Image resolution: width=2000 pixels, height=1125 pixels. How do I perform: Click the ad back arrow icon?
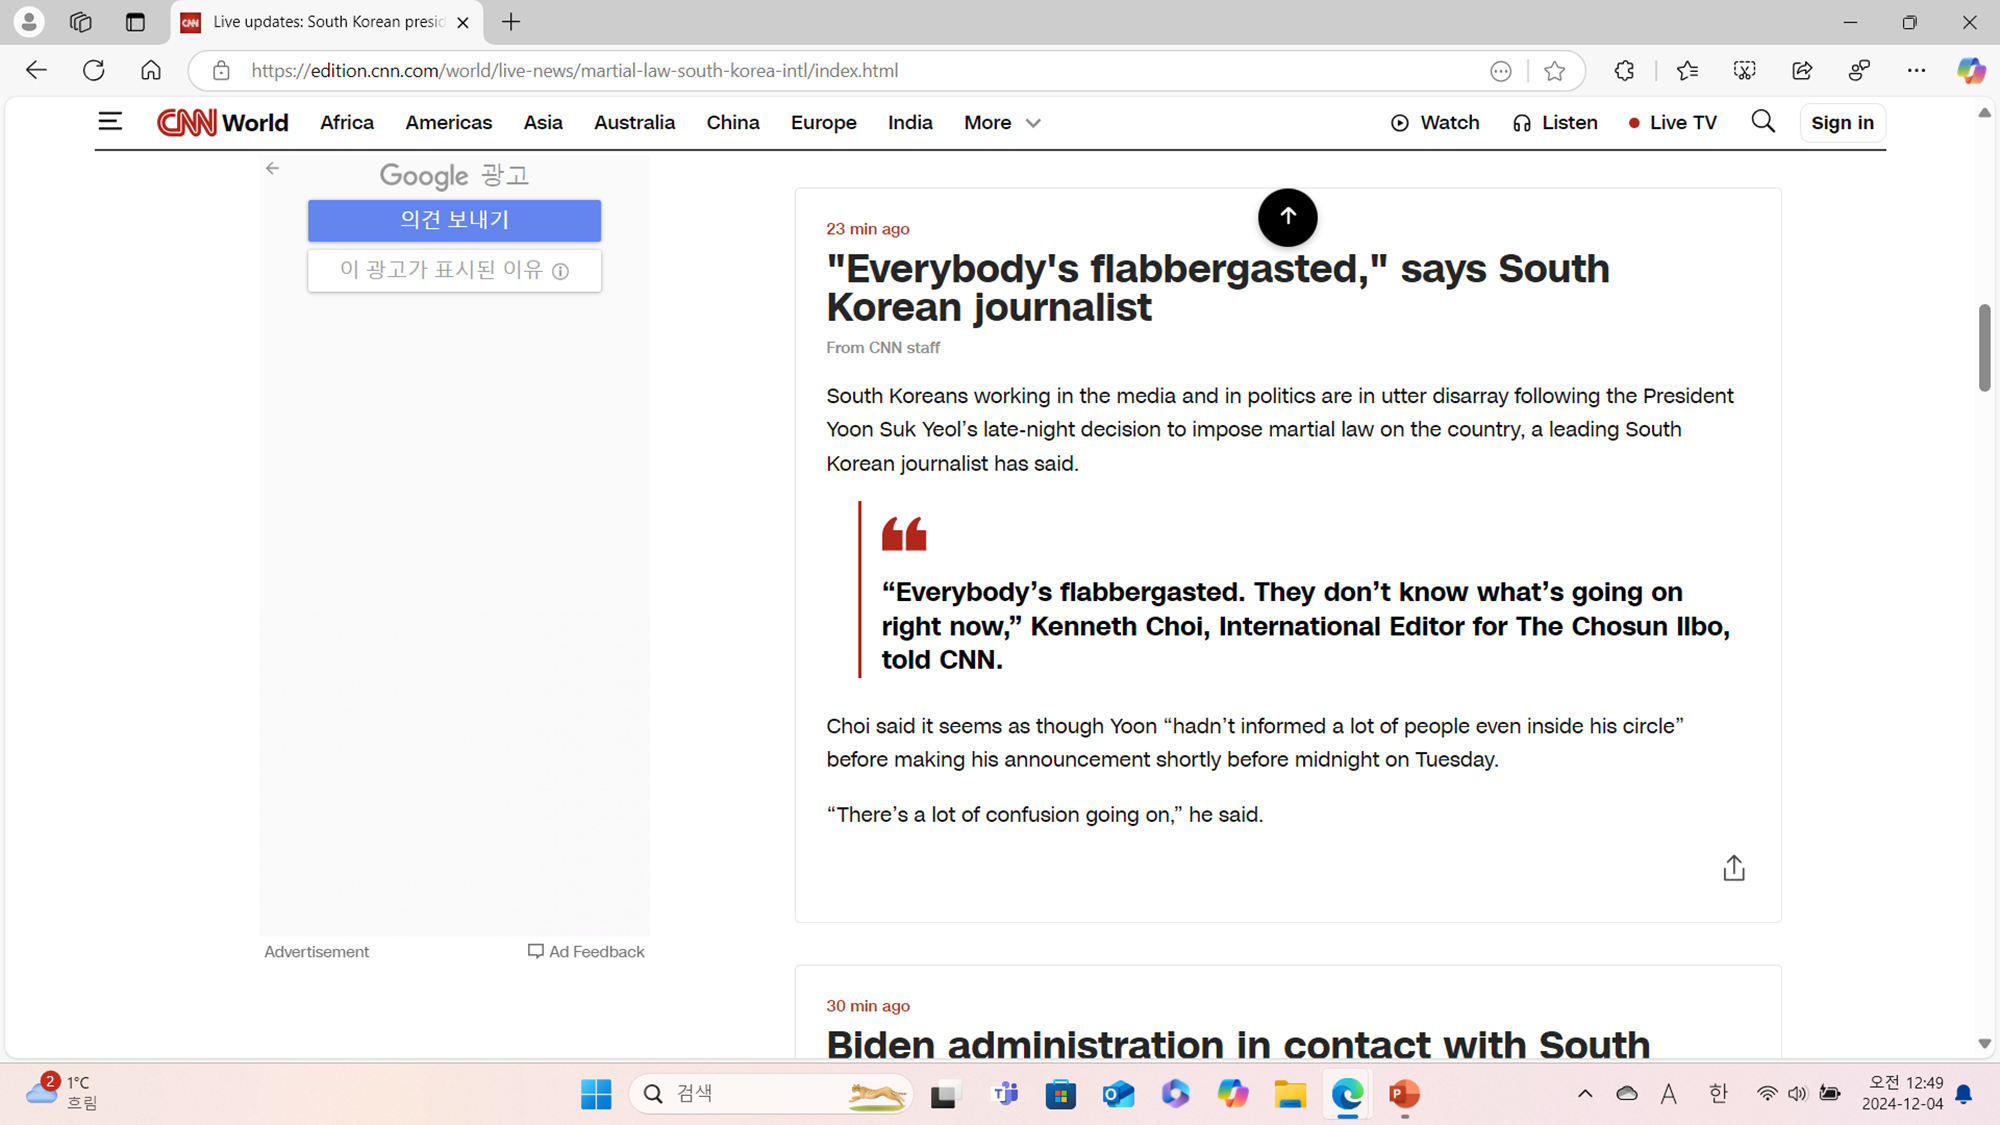tap(272, 168)
